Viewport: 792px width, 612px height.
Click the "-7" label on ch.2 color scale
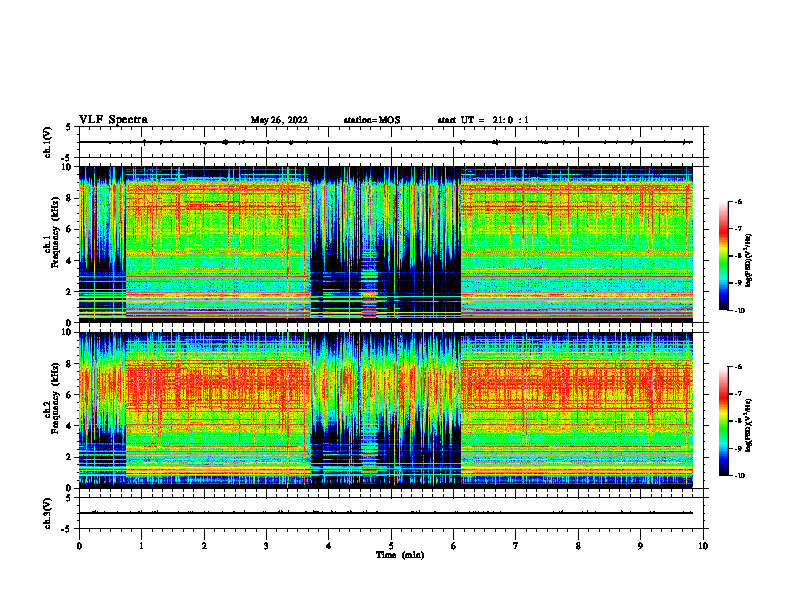[738, 394]
